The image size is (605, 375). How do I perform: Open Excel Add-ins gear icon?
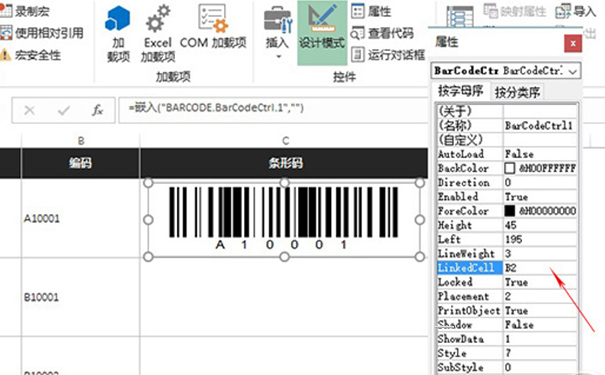(157, 18)
